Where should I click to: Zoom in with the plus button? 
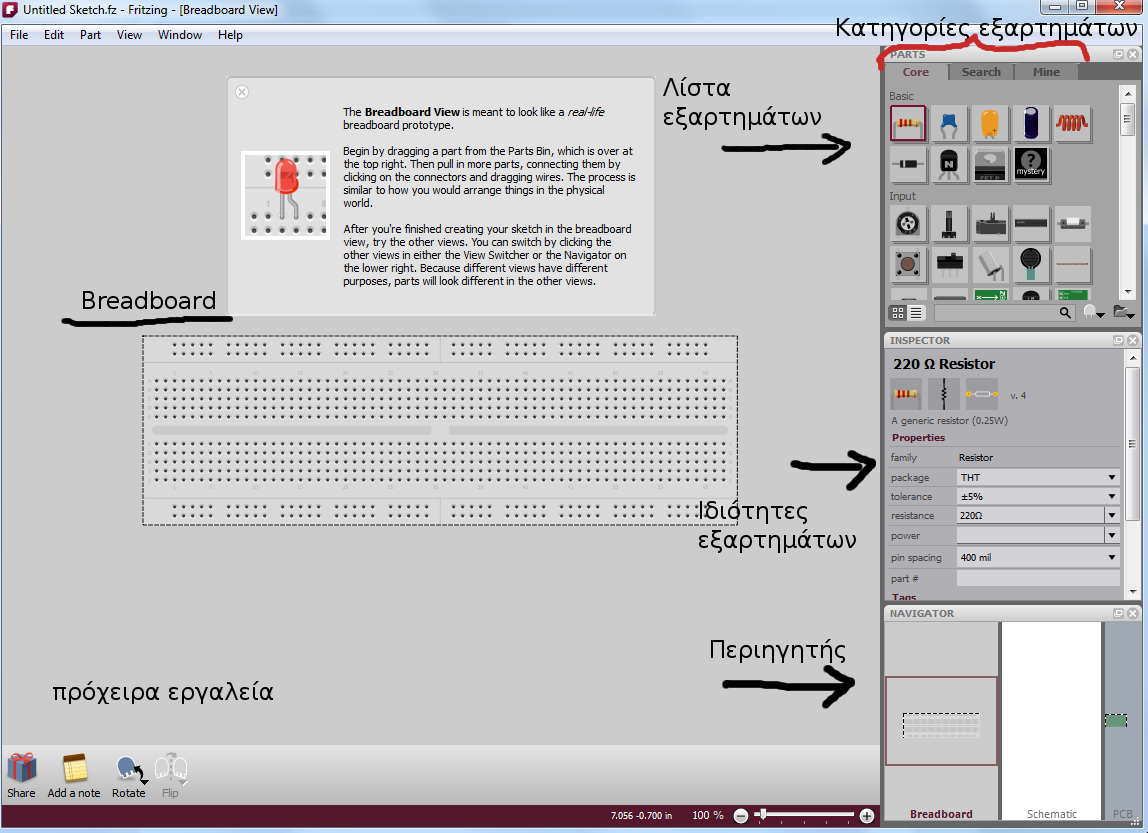[867, 815]
